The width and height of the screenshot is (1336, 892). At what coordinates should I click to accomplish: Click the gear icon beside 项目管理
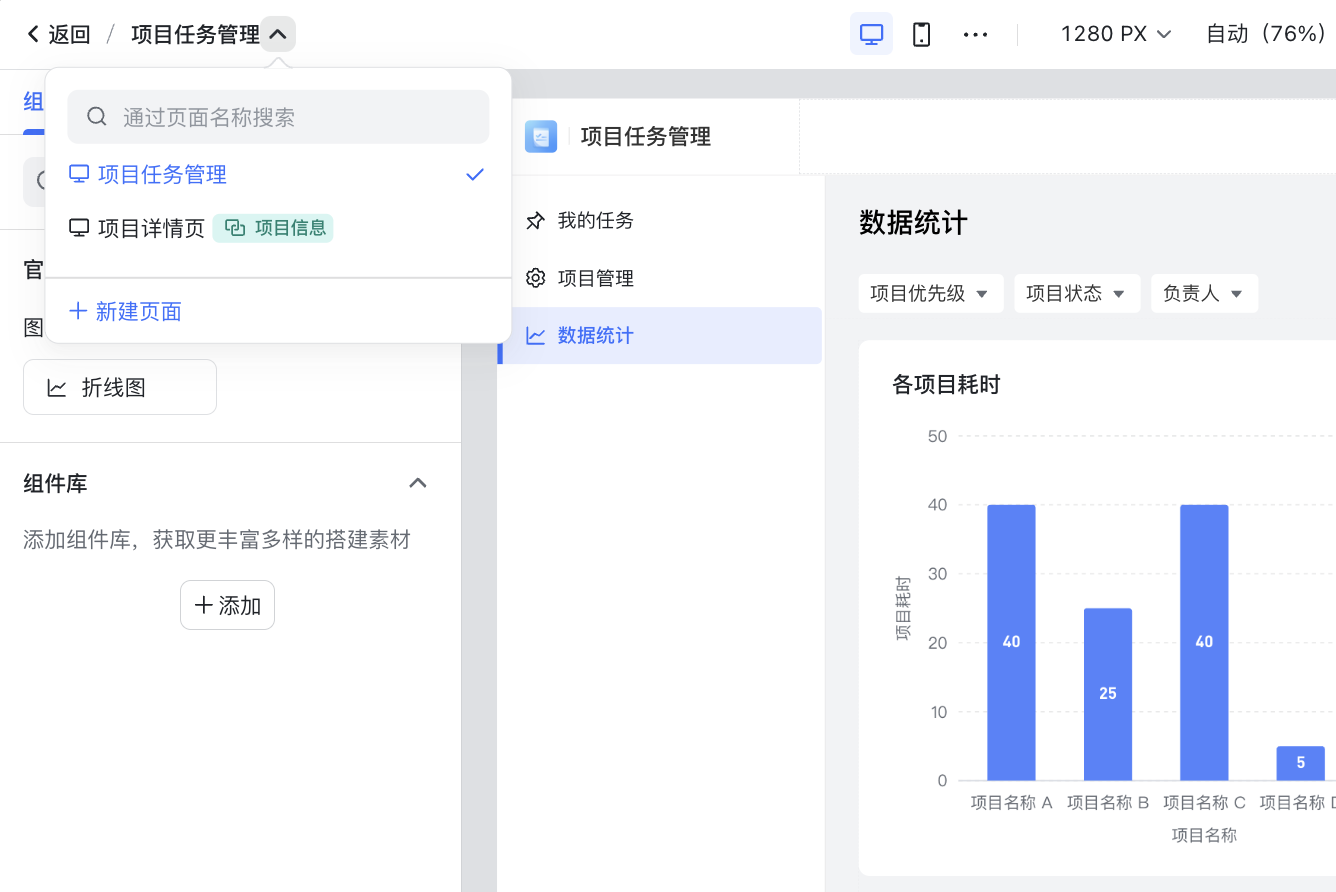[536, 278]
